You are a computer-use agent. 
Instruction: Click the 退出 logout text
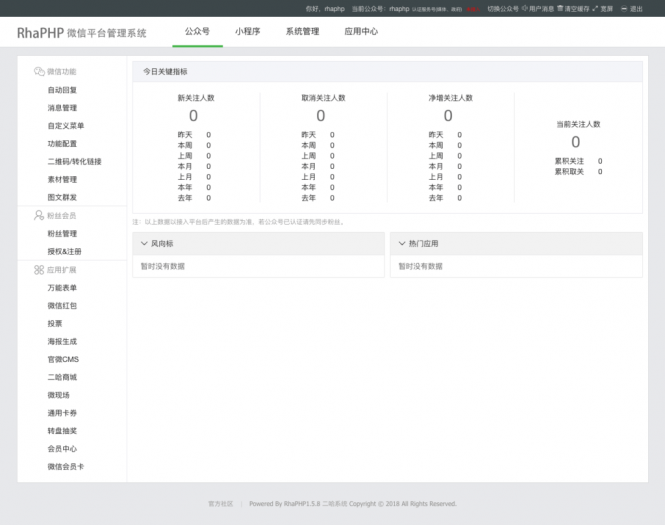636,8
